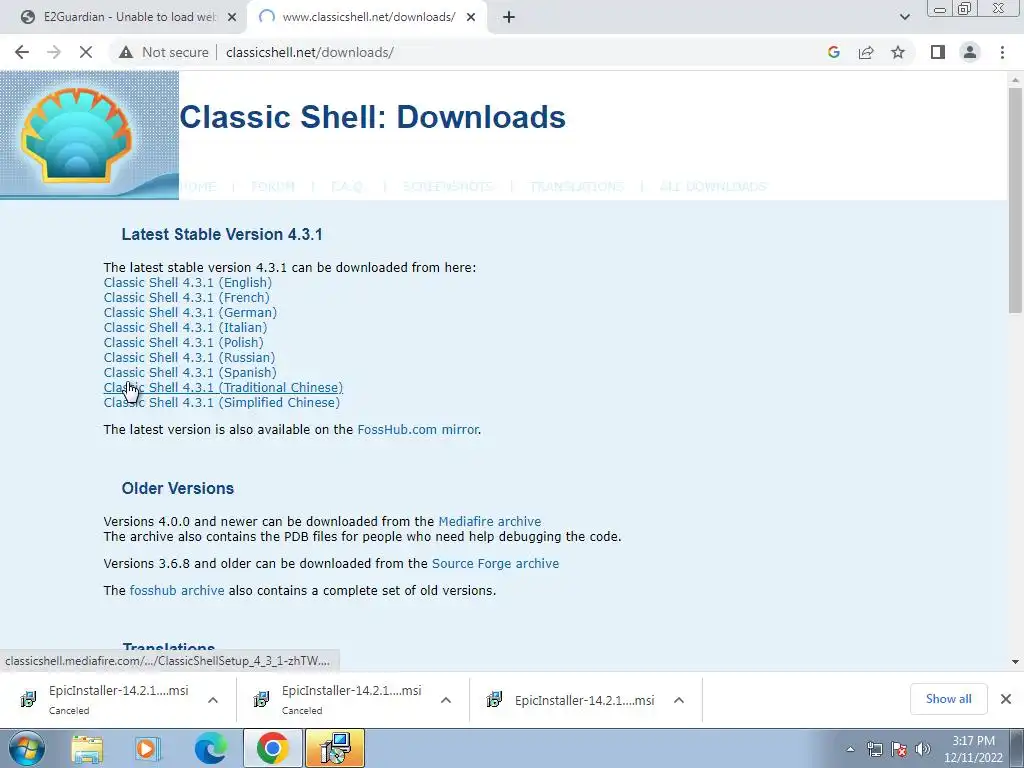
Task: Download Classic Shell 4.3.1 (Italian)
Action: (x=185, y=328)
